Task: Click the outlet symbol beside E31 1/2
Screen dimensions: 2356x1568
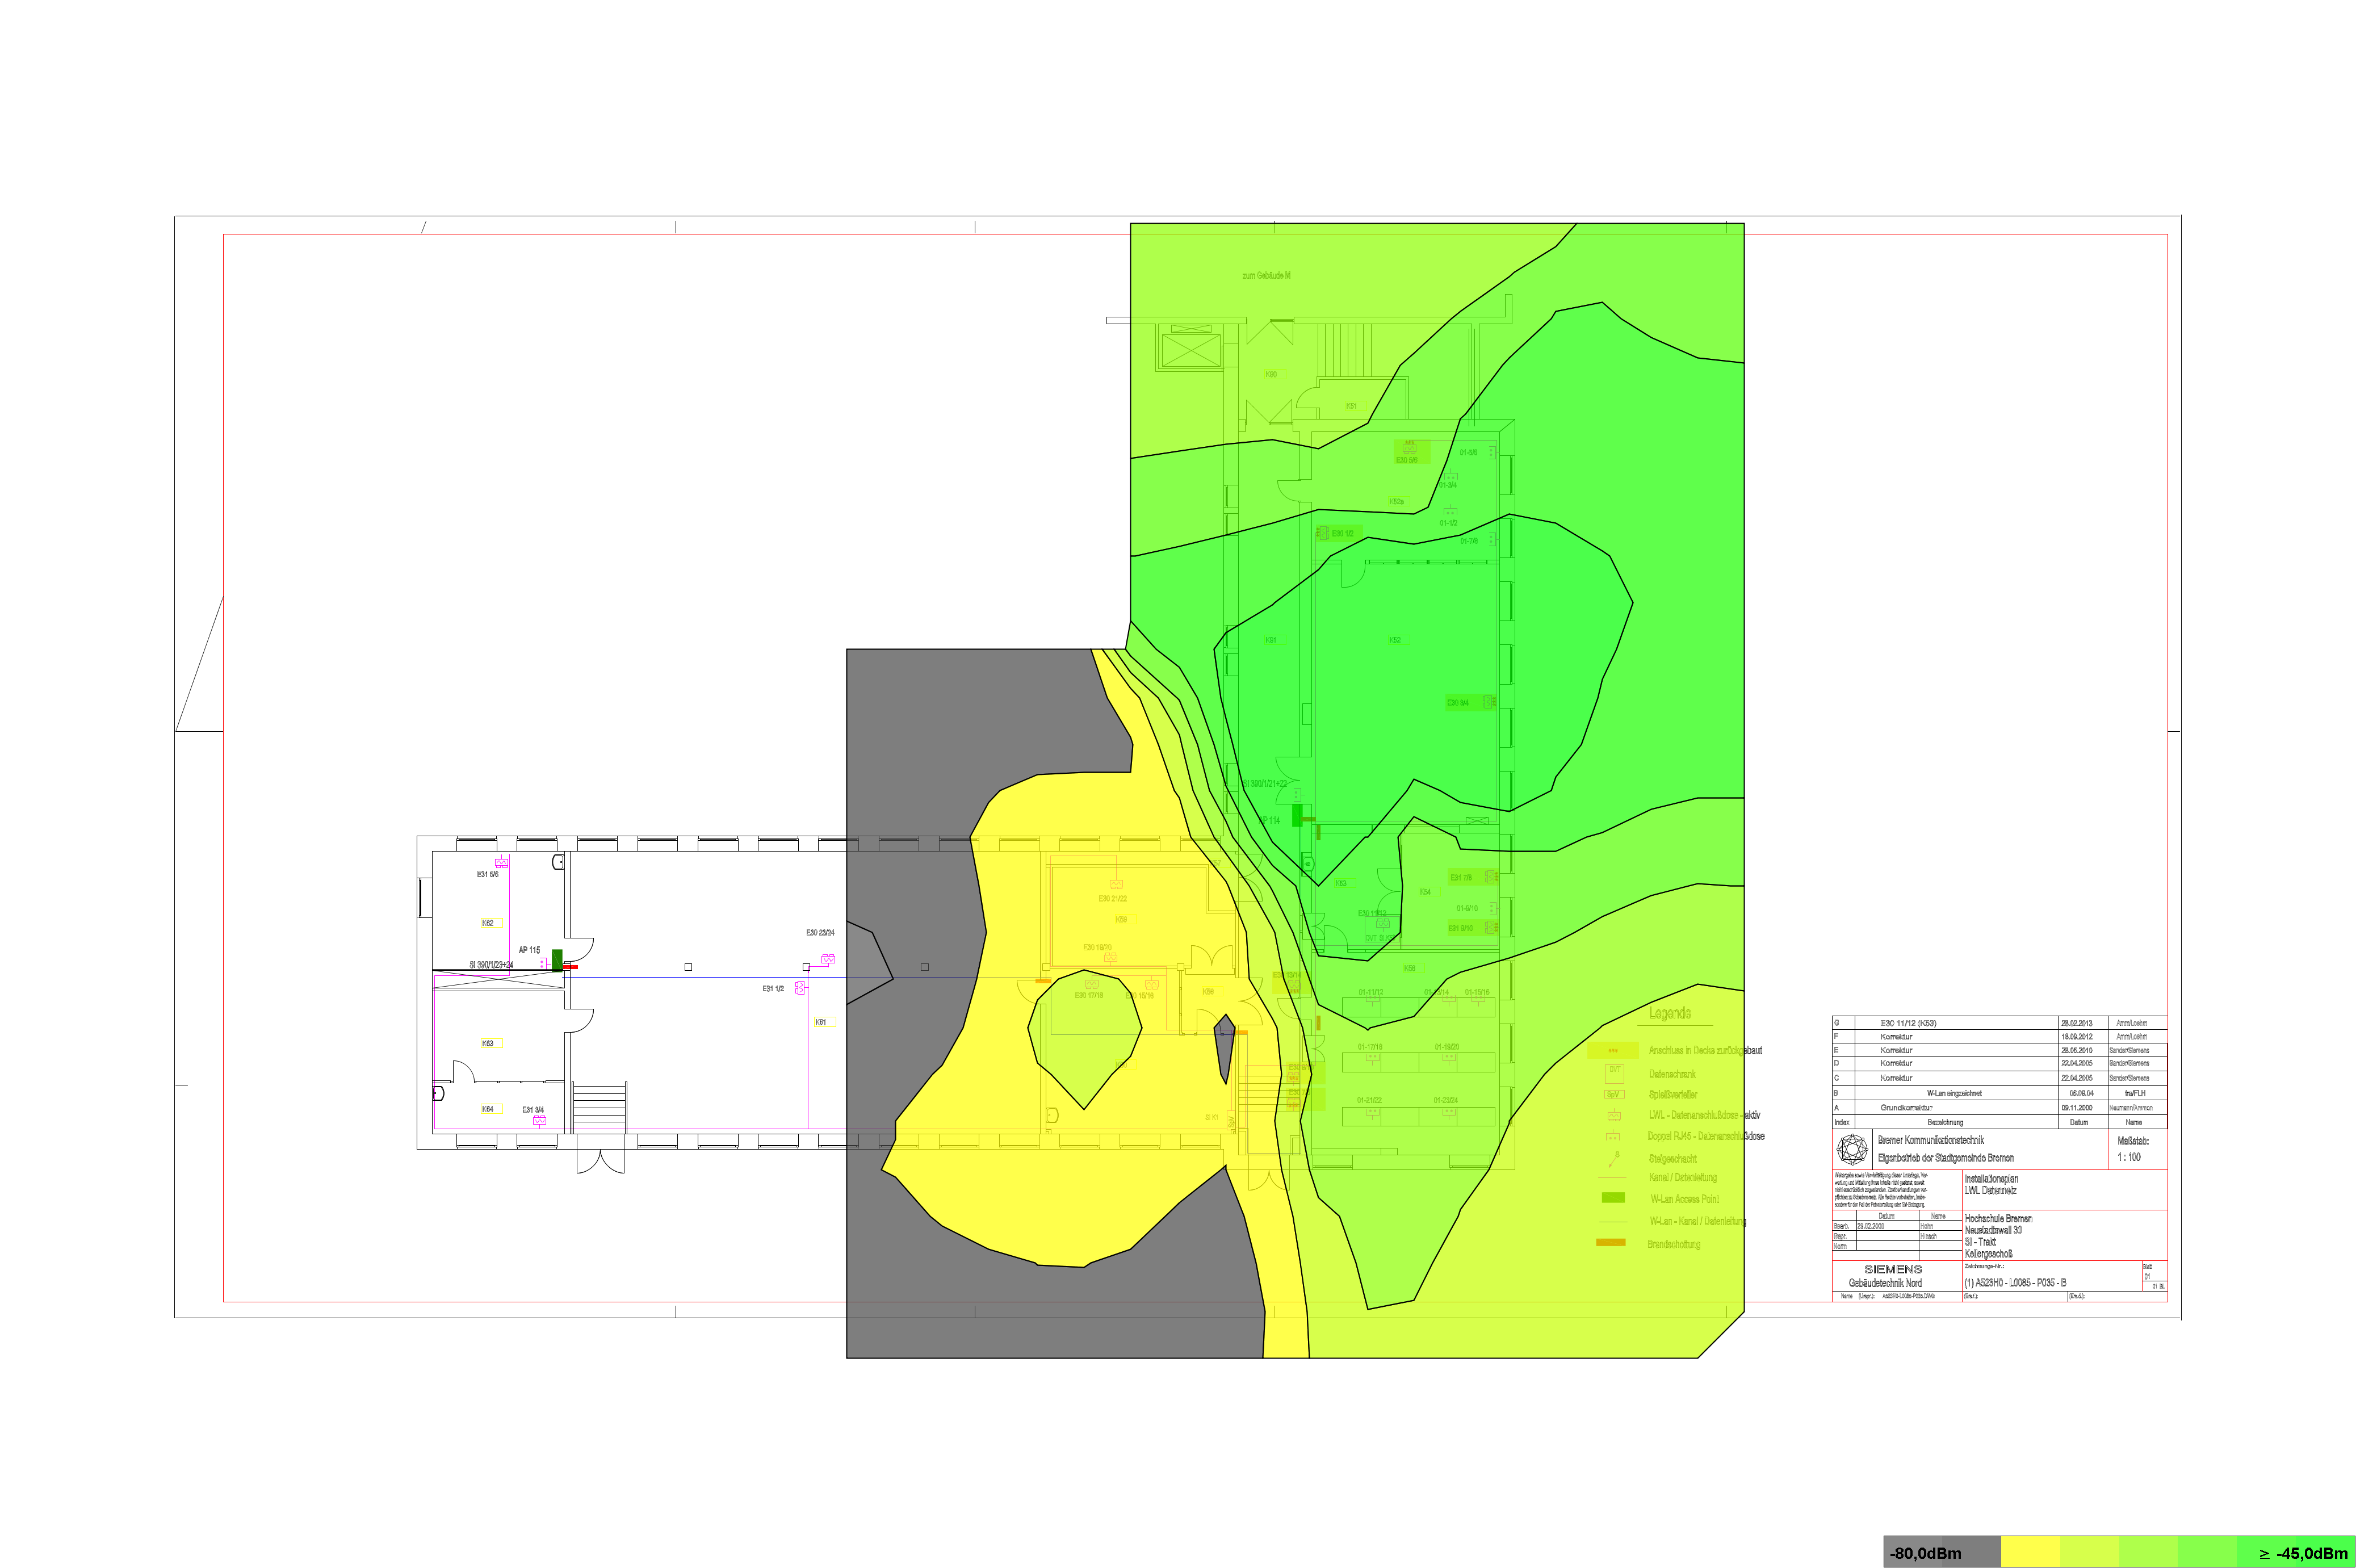Action: tap(800, 988)
